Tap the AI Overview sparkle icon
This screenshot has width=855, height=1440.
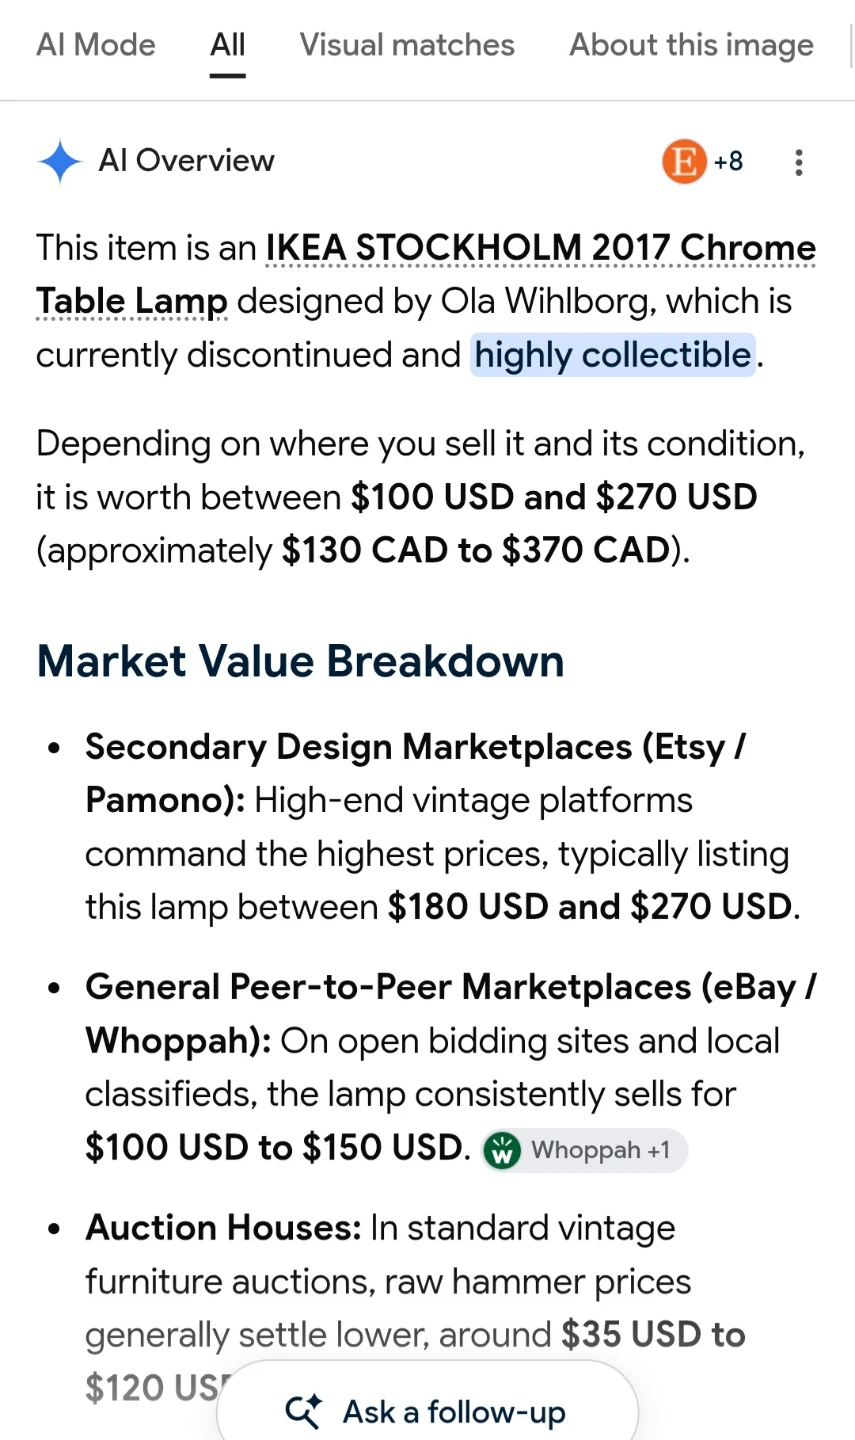point(60,161)
